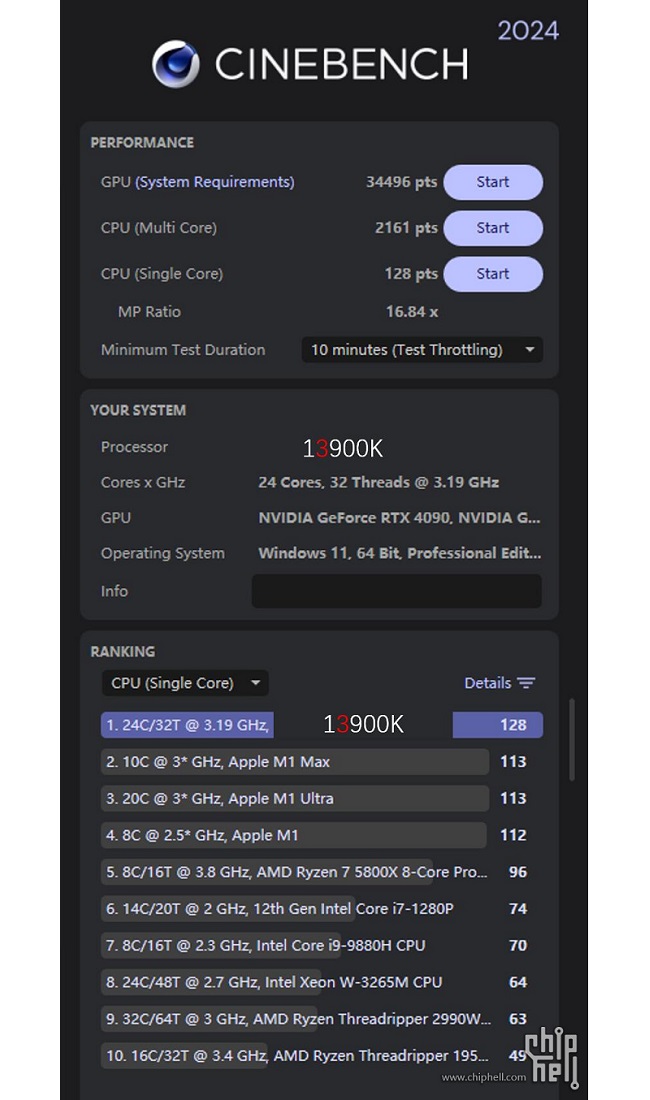The image size is (650, 1100).
Task: Open the CPU (Single Core) ranking dropdown
Action: tap(185, 683)
